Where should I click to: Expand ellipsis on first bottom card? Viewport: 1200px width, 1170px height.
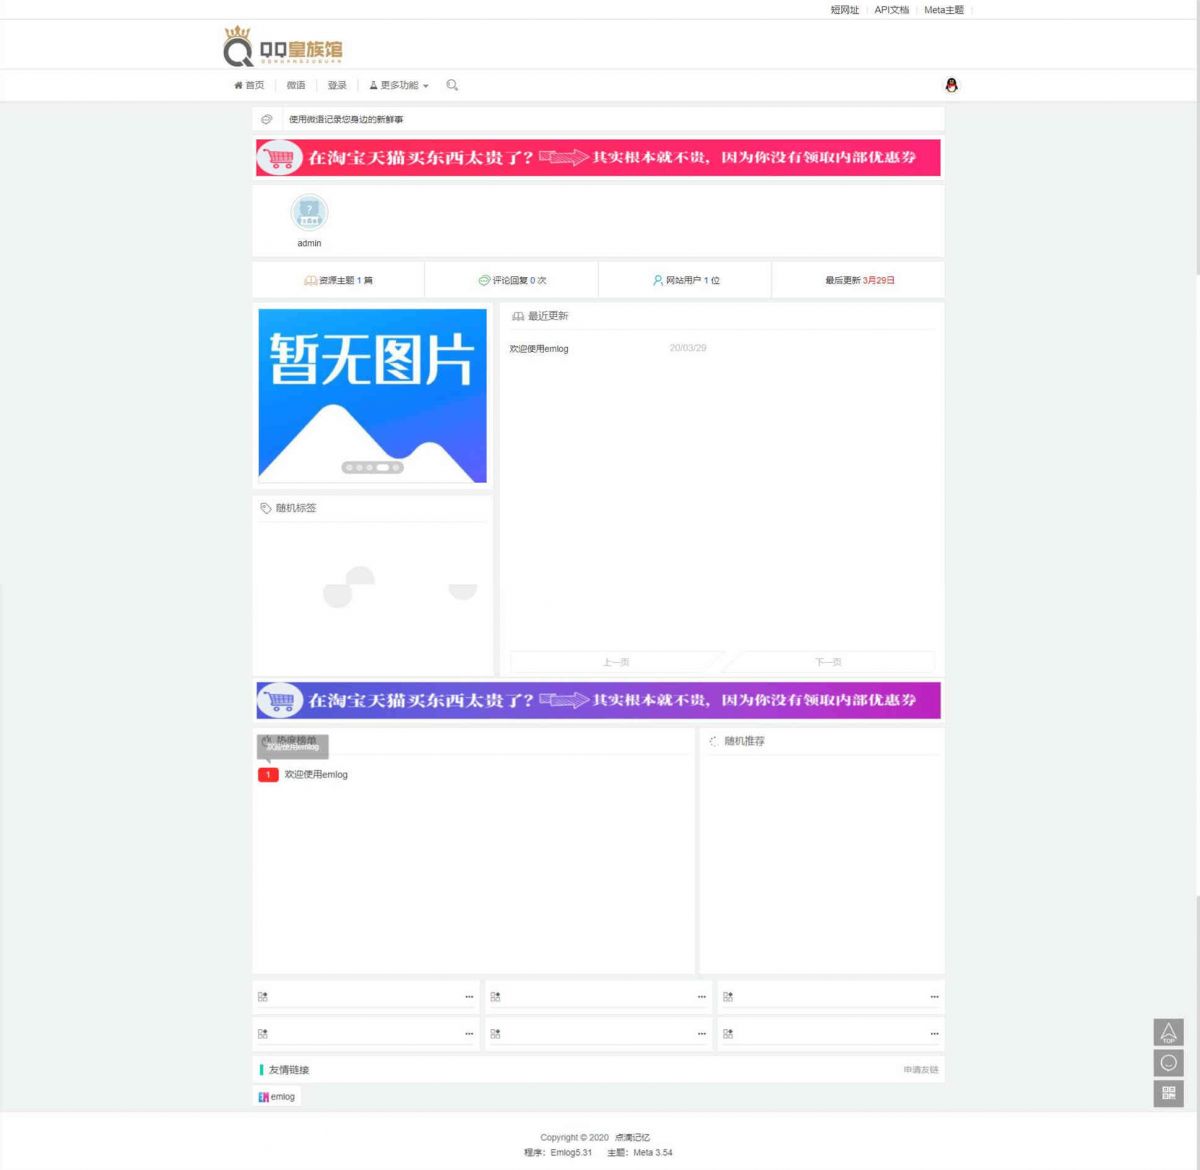point(469,995)
